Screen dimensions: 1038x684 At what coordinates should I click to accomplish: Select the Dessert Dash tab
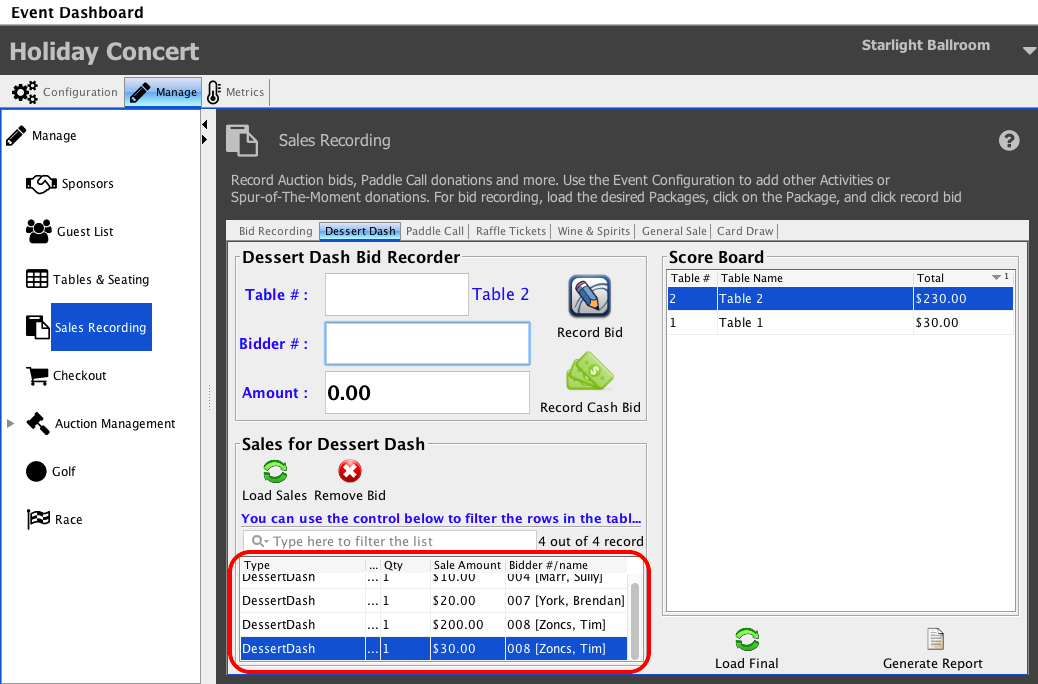tap(360, 231)
